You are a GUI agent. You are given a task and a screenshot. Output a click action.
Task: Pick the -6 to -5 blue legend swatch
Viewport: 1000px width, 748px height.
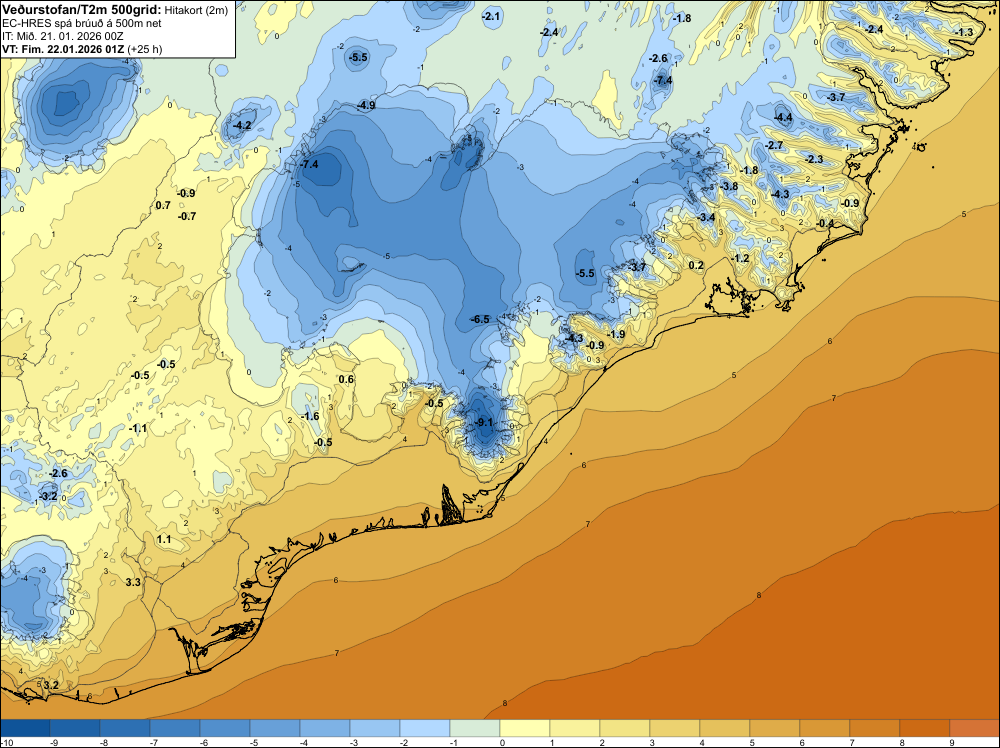tap(225, 728)
